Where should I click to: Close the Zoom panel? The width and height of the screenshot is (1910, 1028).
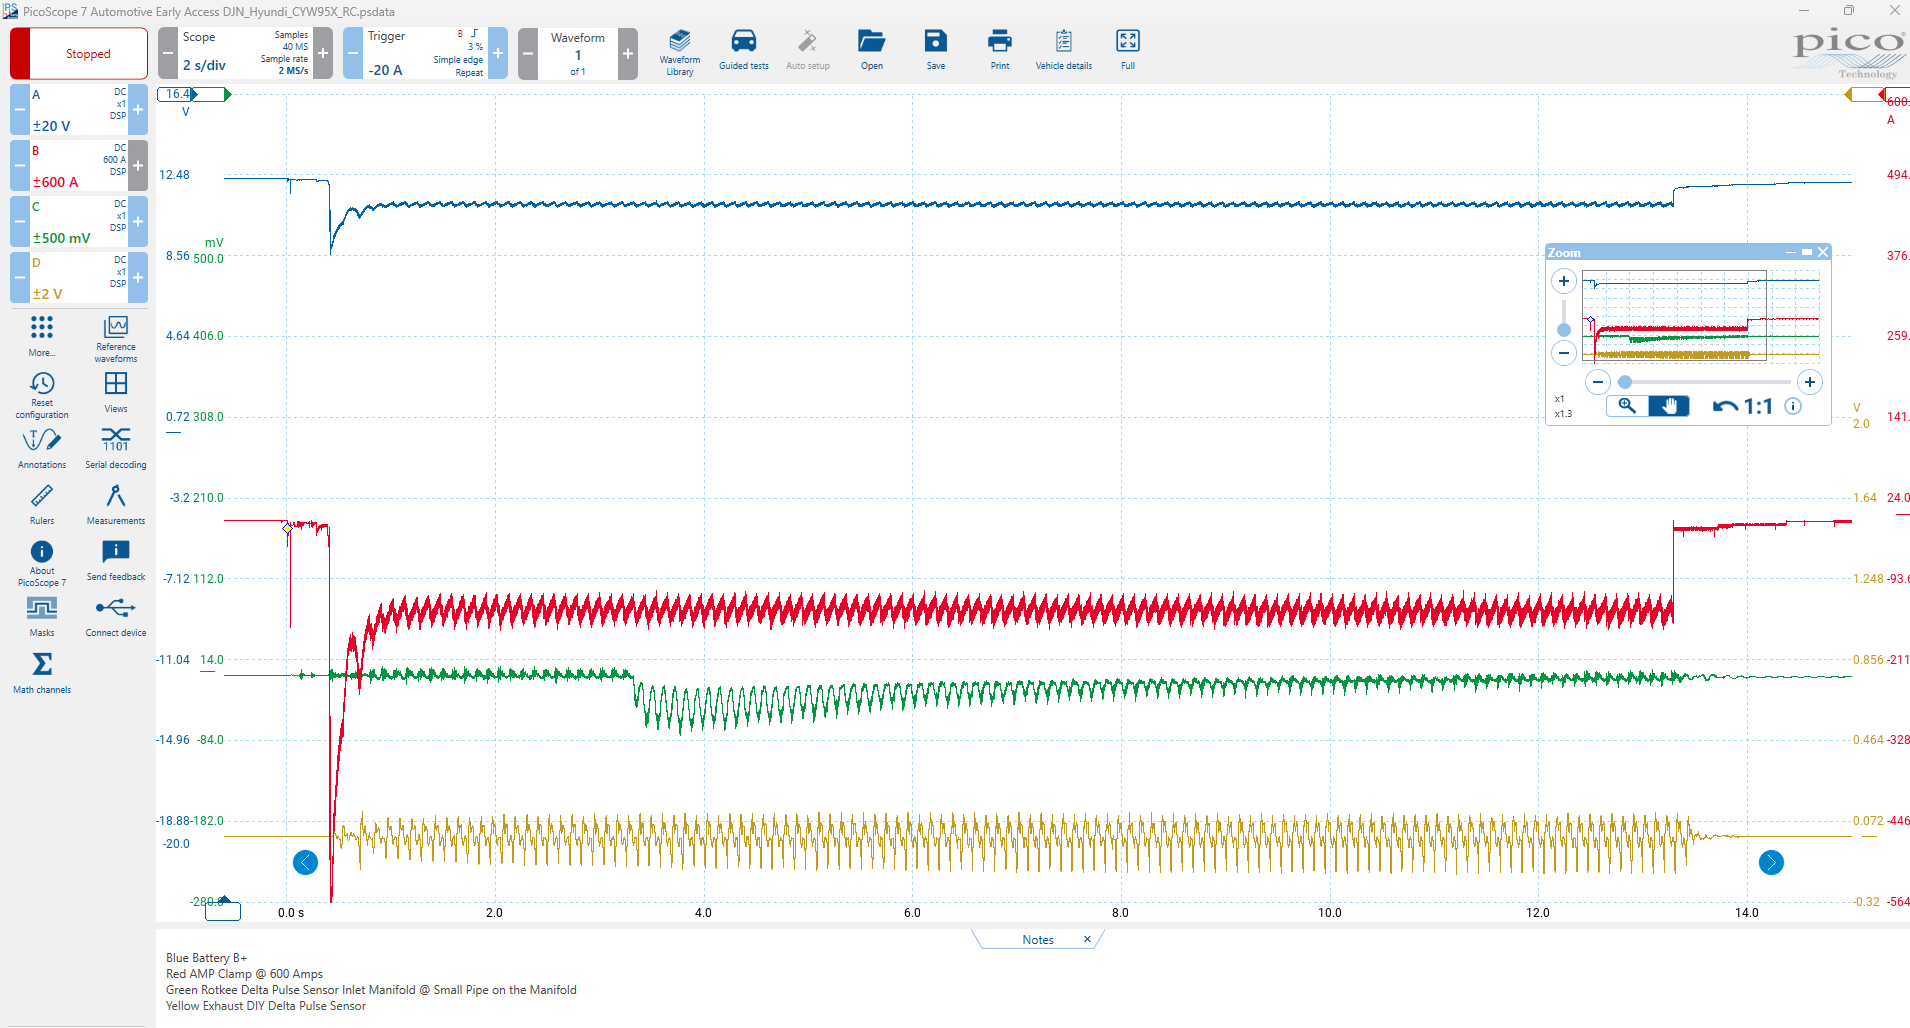[1823, 252]
